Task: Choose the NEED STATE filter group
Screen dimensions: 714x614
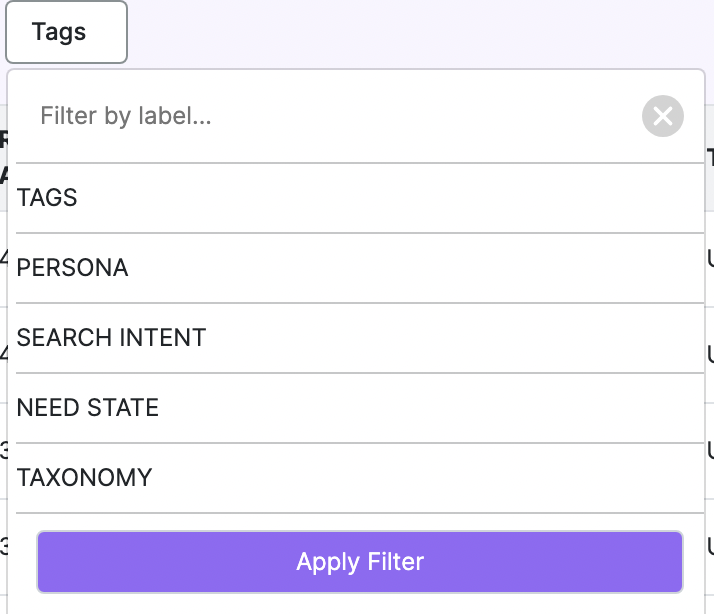Action: (x=360, y=408)
